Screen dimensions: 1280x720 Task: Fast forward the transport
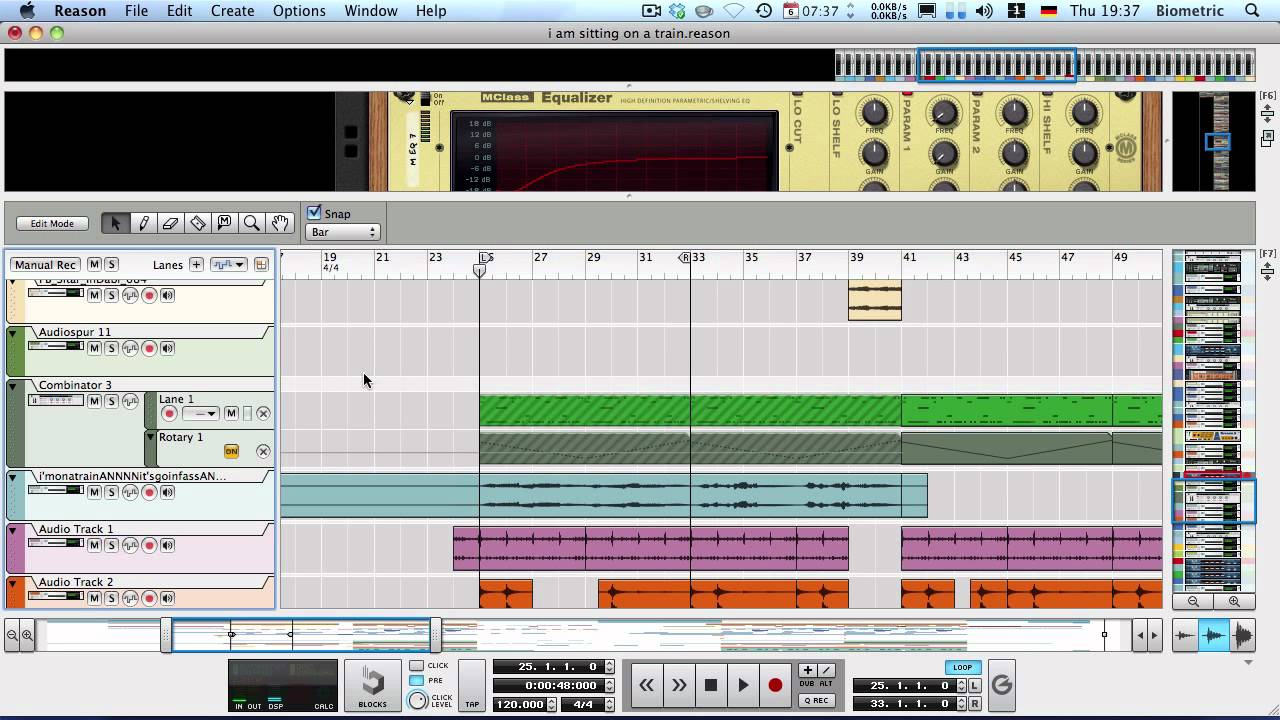click(x=679, y=685)
